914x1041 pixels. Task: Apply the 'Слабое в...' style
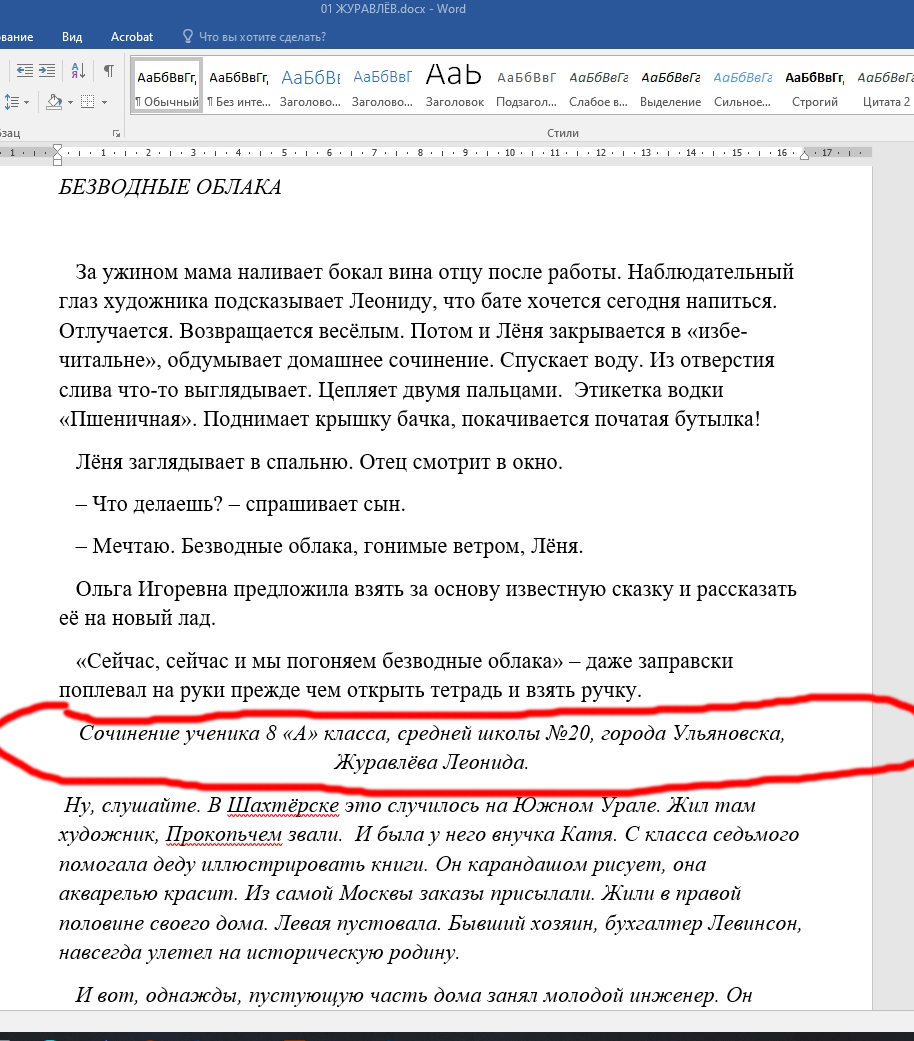(598, 86)
